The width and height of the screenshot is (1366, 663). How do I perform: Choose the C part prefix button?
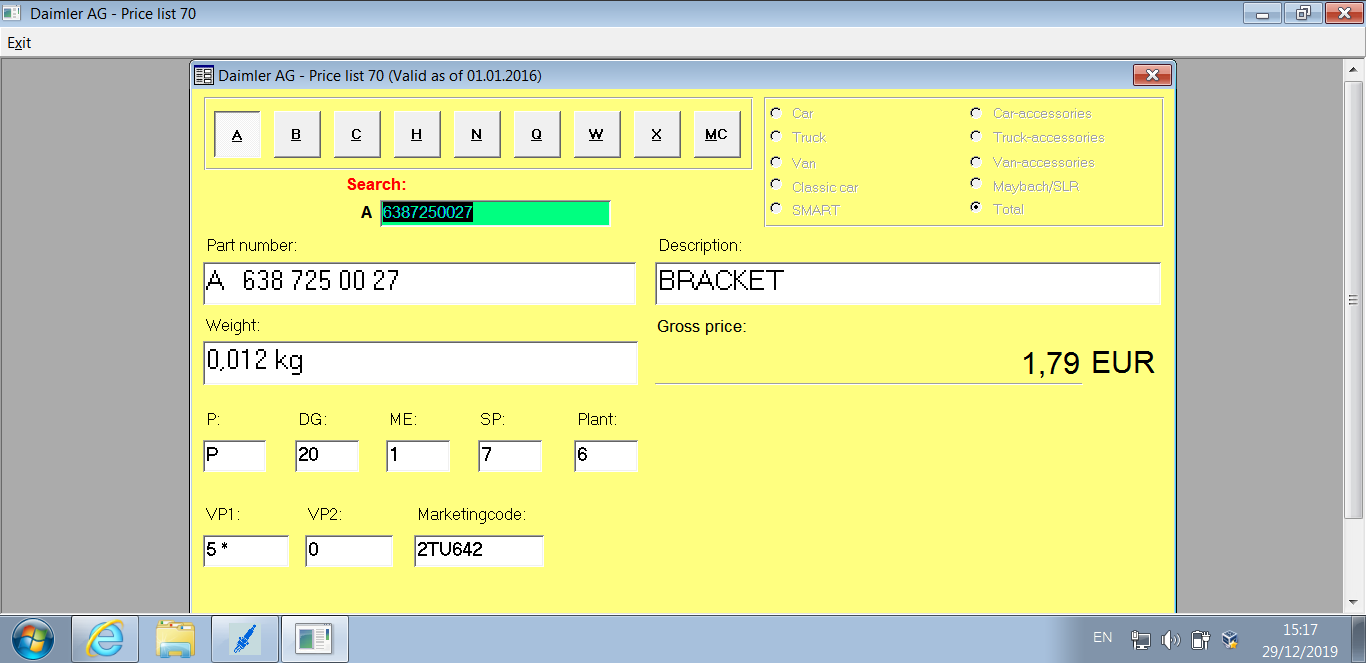tap(357, 135)
